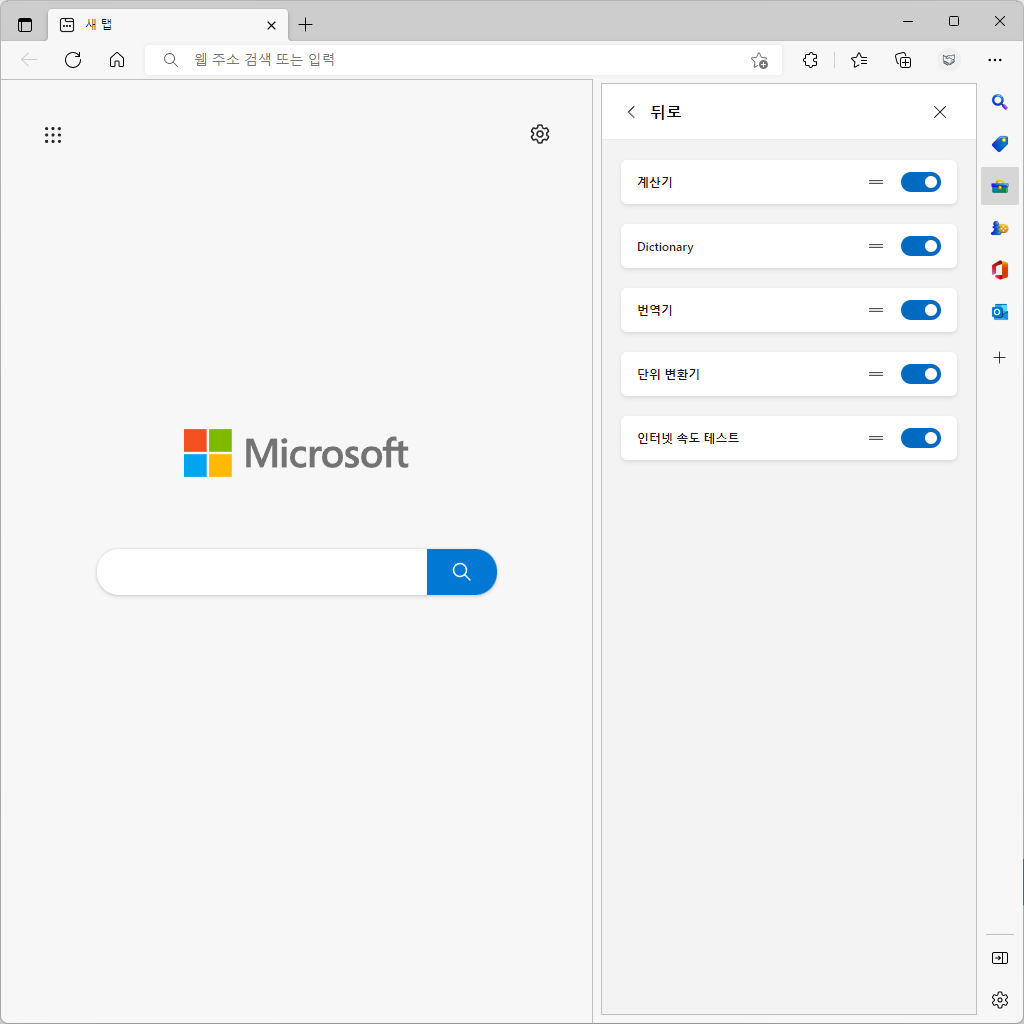Focus the address bar input
This screenshot has height=1024, width=1024.
[462, 60]
